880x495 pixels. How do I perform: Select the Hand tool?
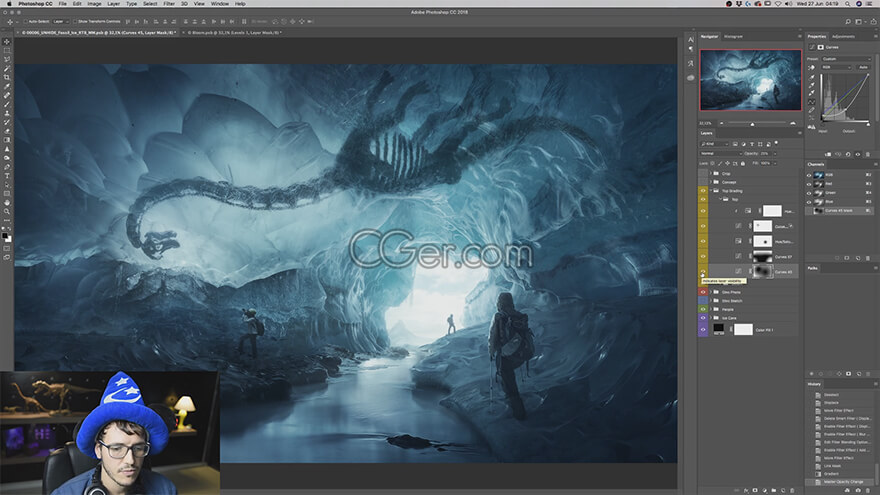(7, 203)
